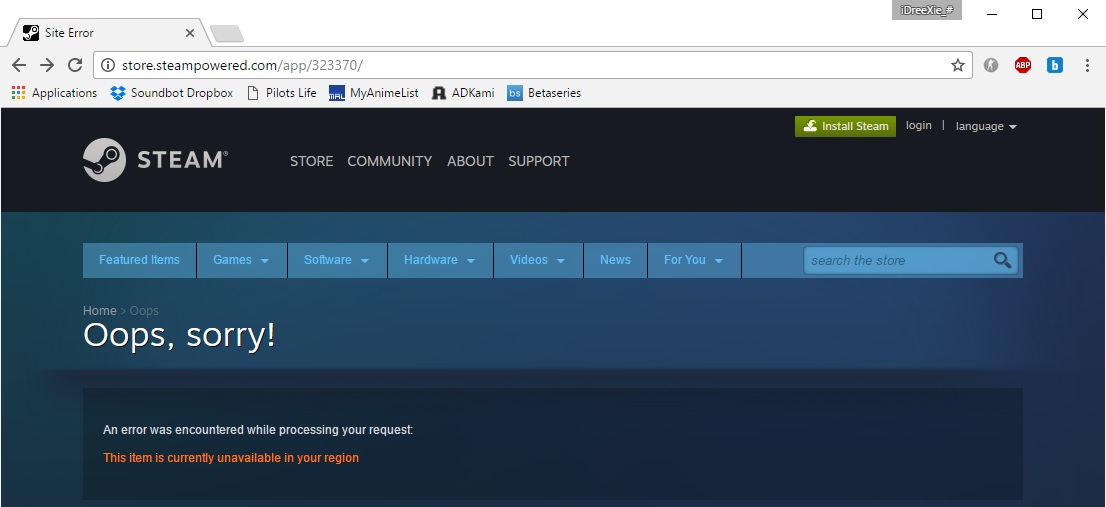Open the Pilots Life bookmark

pyautogui.click(x=281, y=92)
